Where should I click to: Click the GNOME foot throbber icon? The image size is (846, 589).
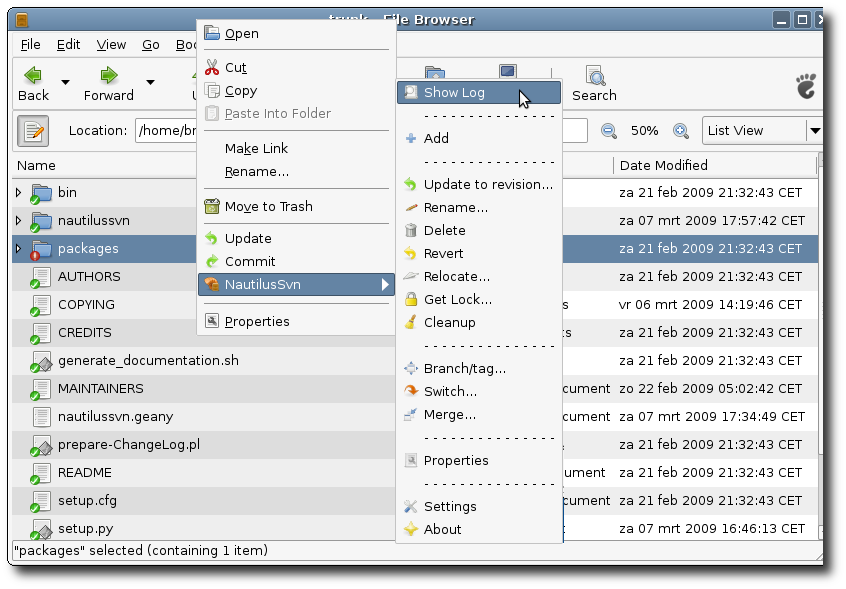click(x=806, y=86)
